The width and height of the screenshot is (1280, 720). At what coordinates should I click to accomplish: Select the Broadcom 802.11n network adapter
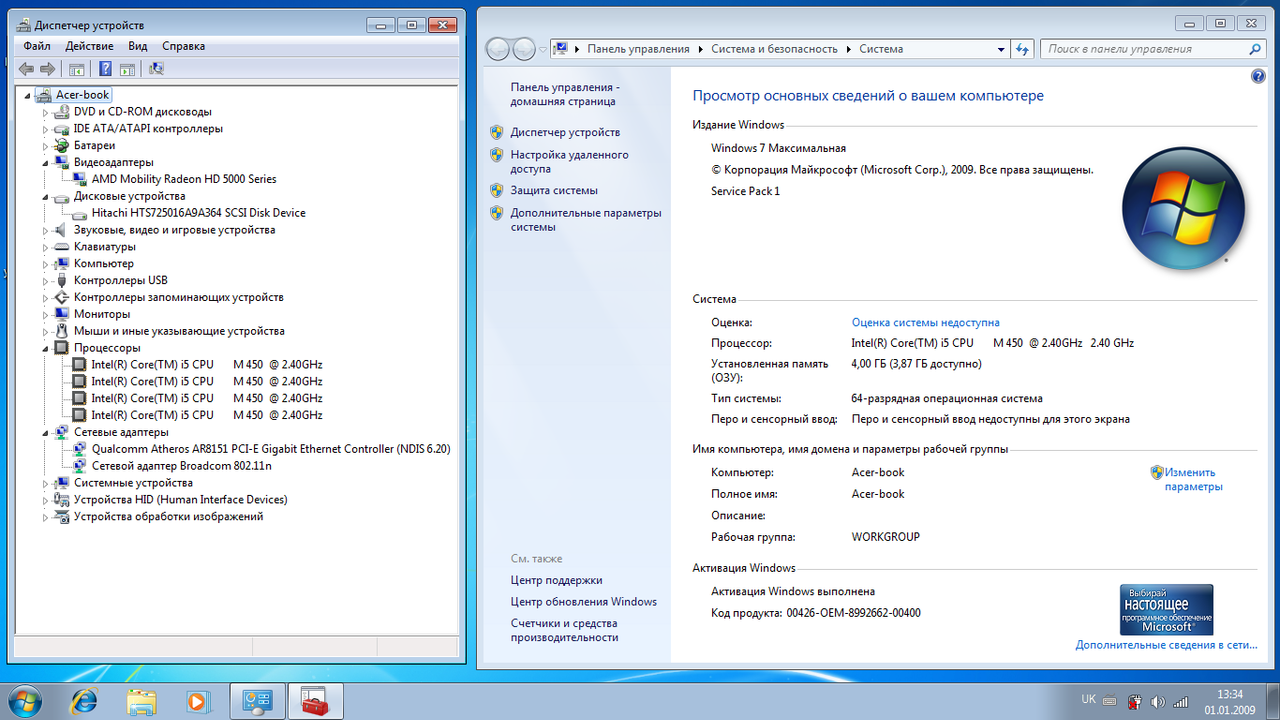[181, 466]
